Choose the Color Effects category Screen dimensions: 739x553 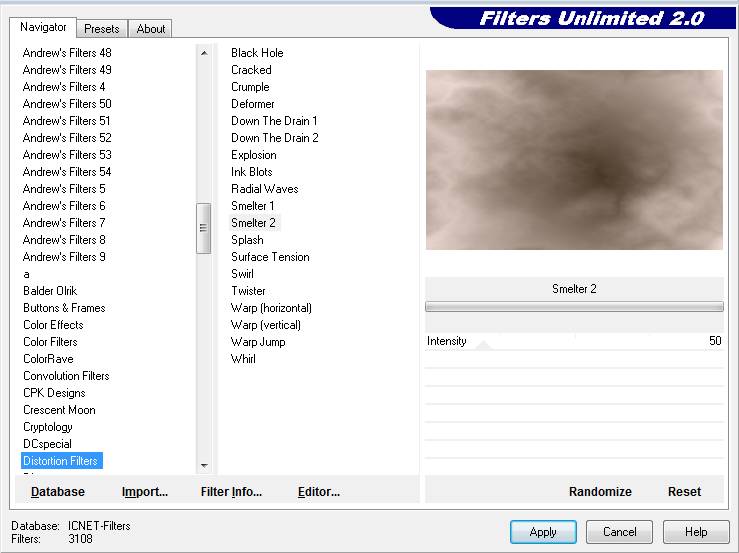pyautogui.click(x=53, y=325)
